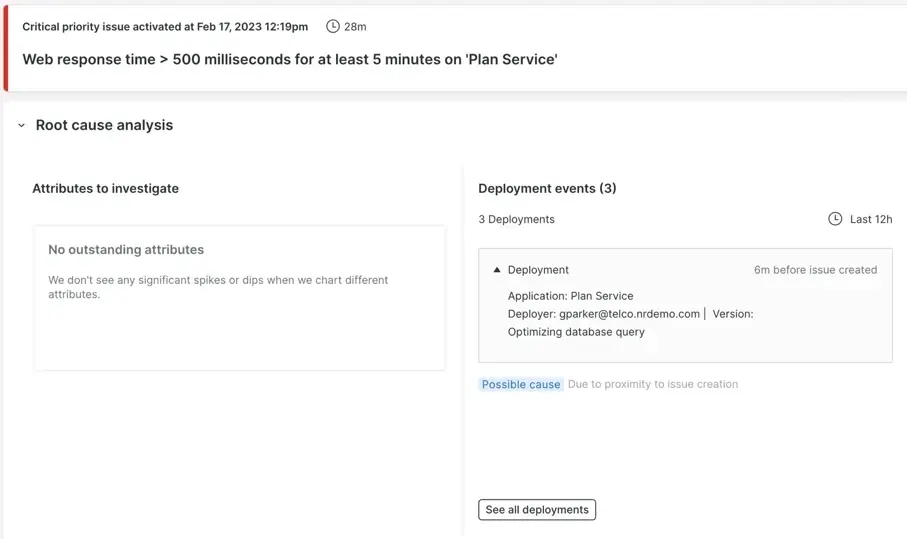
Task: Click the Critical priority issue activated timestamp
Action: click(165, 27)
